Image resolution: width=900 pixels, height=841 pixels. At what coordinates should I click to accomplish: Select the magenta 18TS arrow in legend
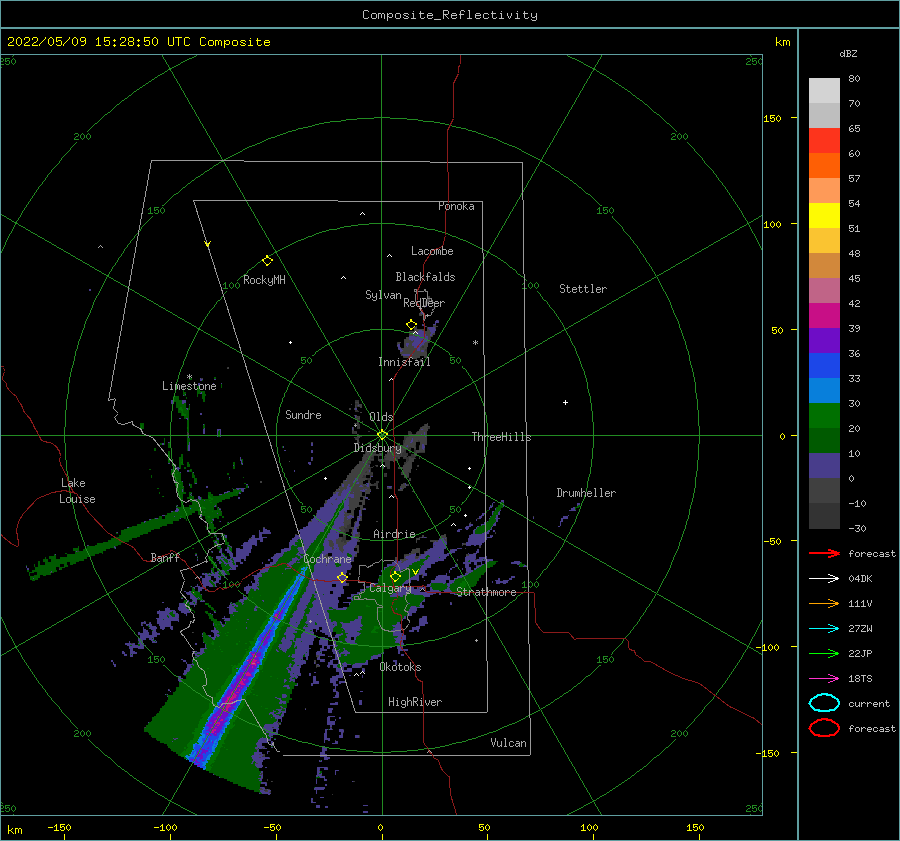(x=824, y=679)
